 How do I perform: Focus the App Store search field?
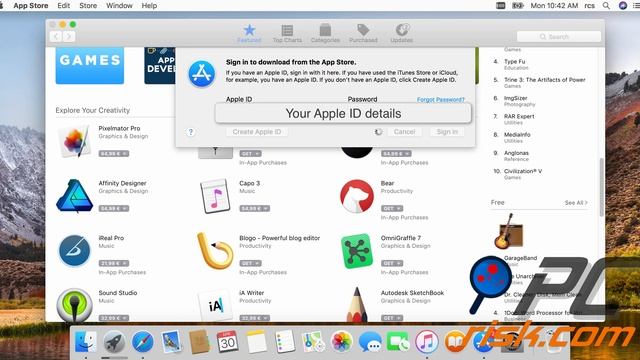[559, 37]
